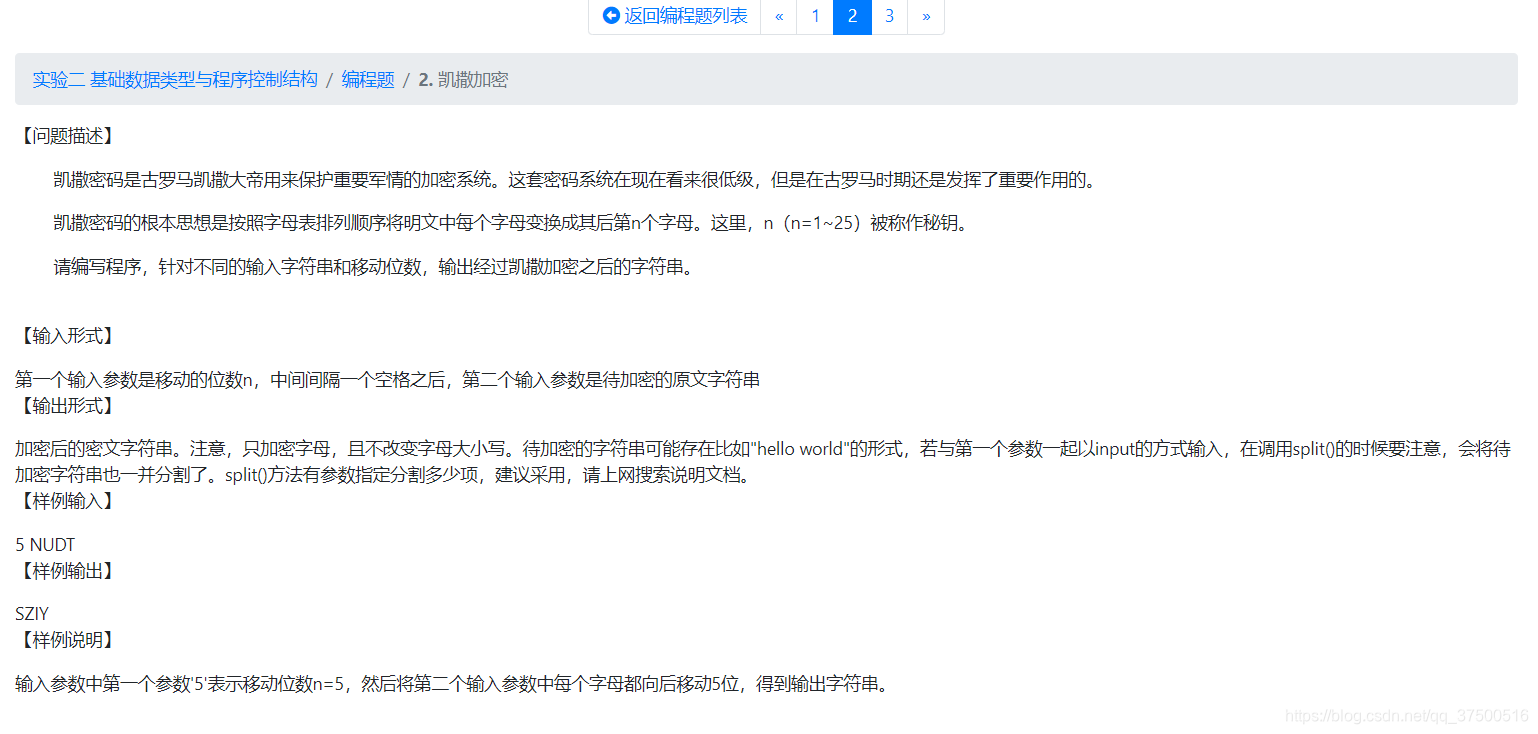Select the 【问题描述】 section heading
This screenshot has height=734, width=1538.
point(67,135)
